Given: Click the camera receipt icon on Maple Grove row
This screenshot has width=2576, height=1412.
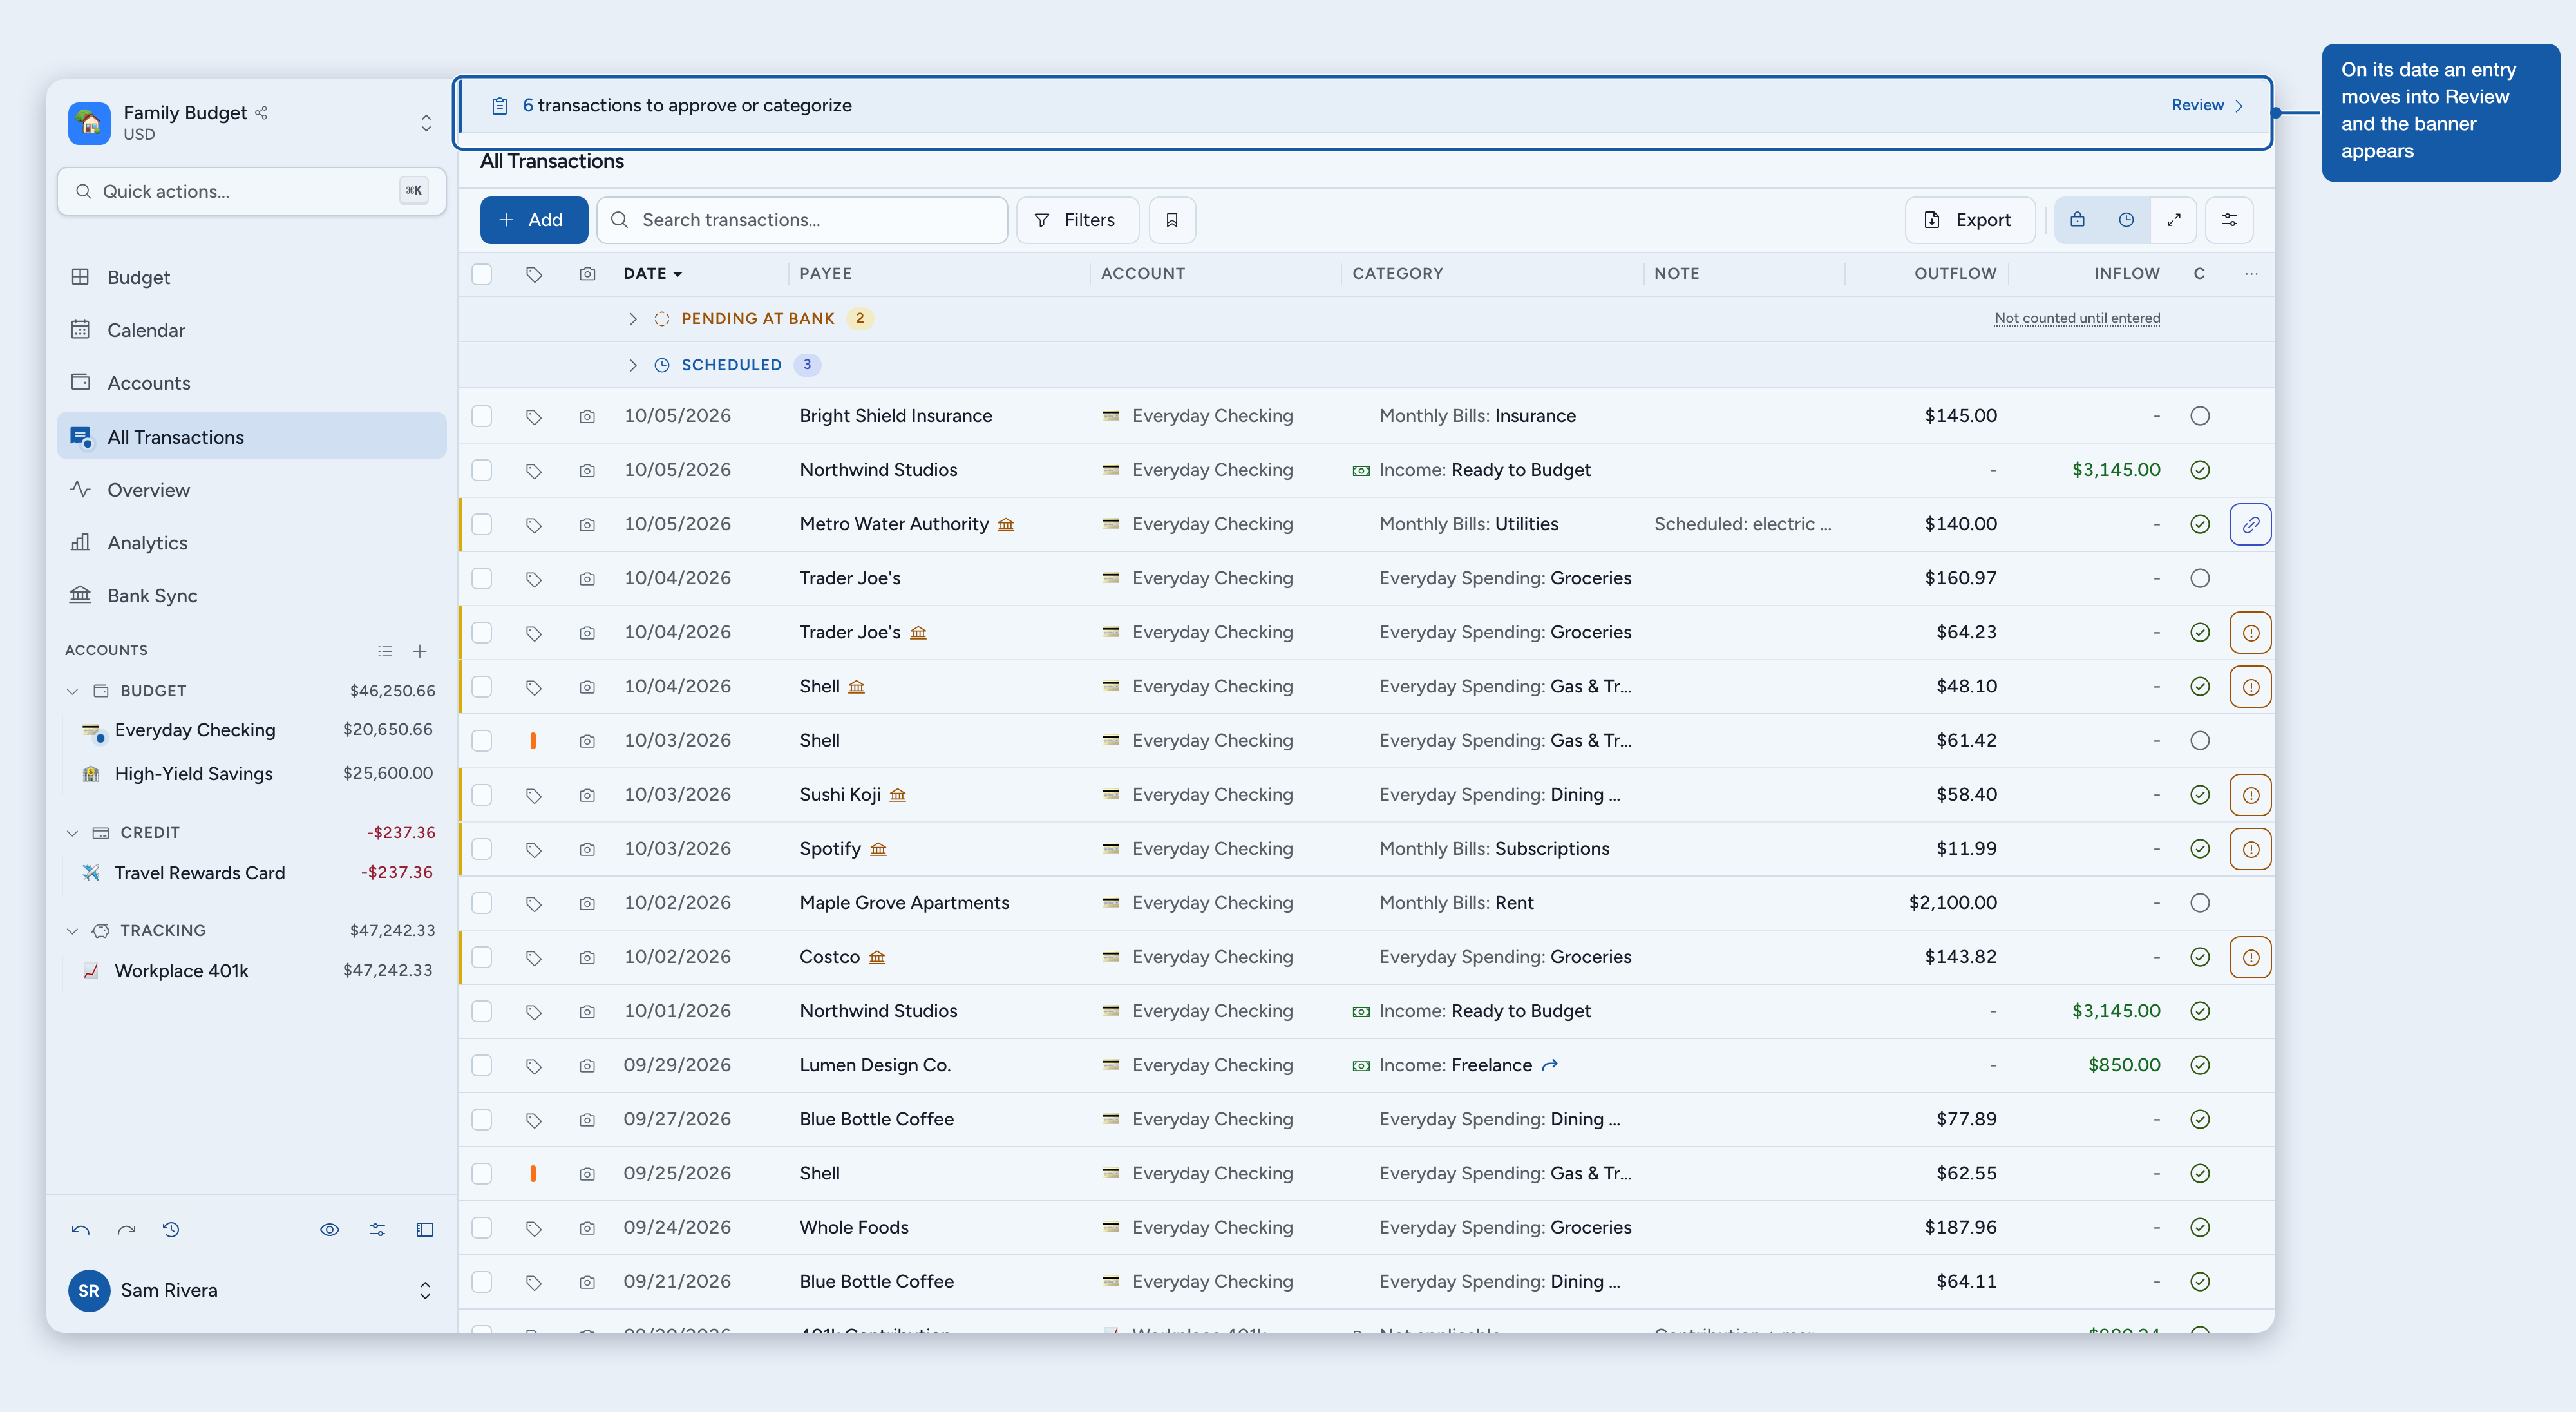Looking at the screenshot, I should [587, 903].
